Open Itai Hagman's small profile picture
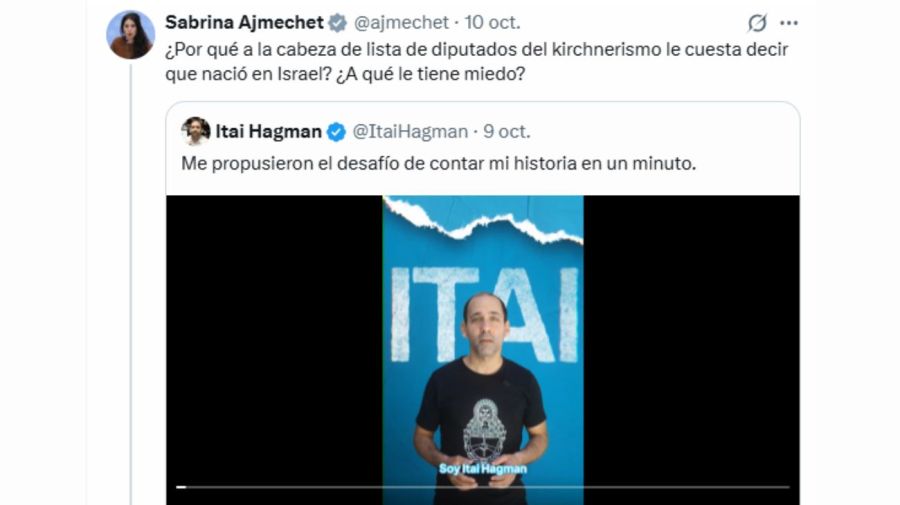Image resolution: width=900 pixels, height=505 pixels. 196,131
